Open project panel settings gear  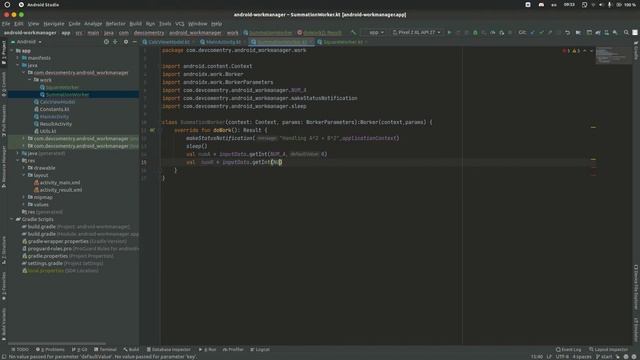coord(126,42)
